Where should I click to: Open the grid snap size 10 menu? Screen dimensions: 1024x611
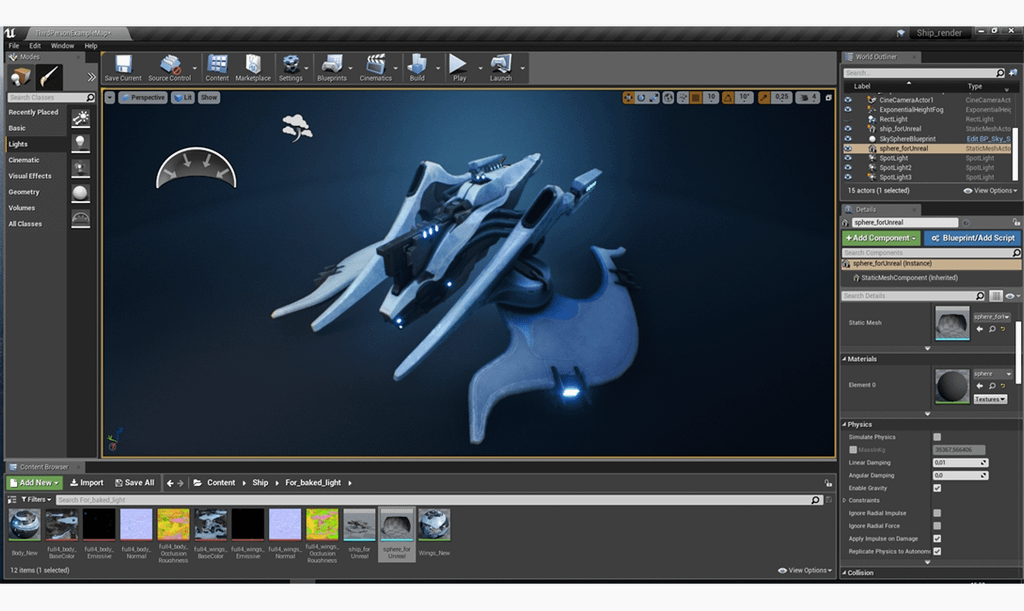pos(711,98)
